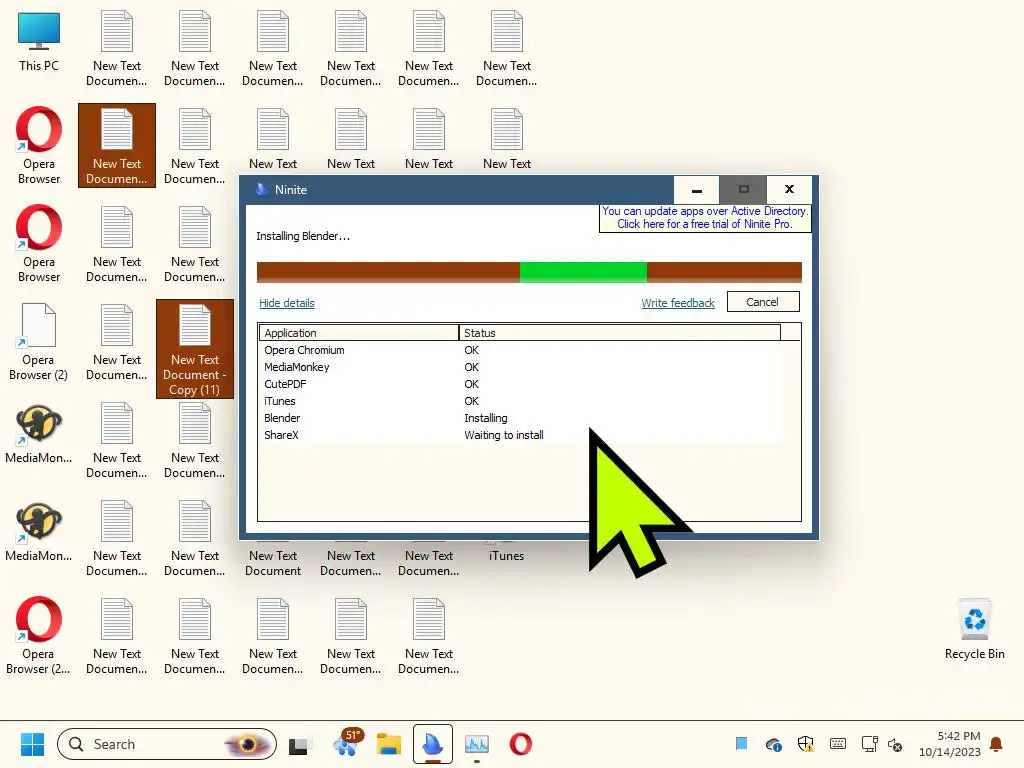Screen dimensions: 1024x768
Task: Click the blue square tray icon
Action: click(741, 743)
